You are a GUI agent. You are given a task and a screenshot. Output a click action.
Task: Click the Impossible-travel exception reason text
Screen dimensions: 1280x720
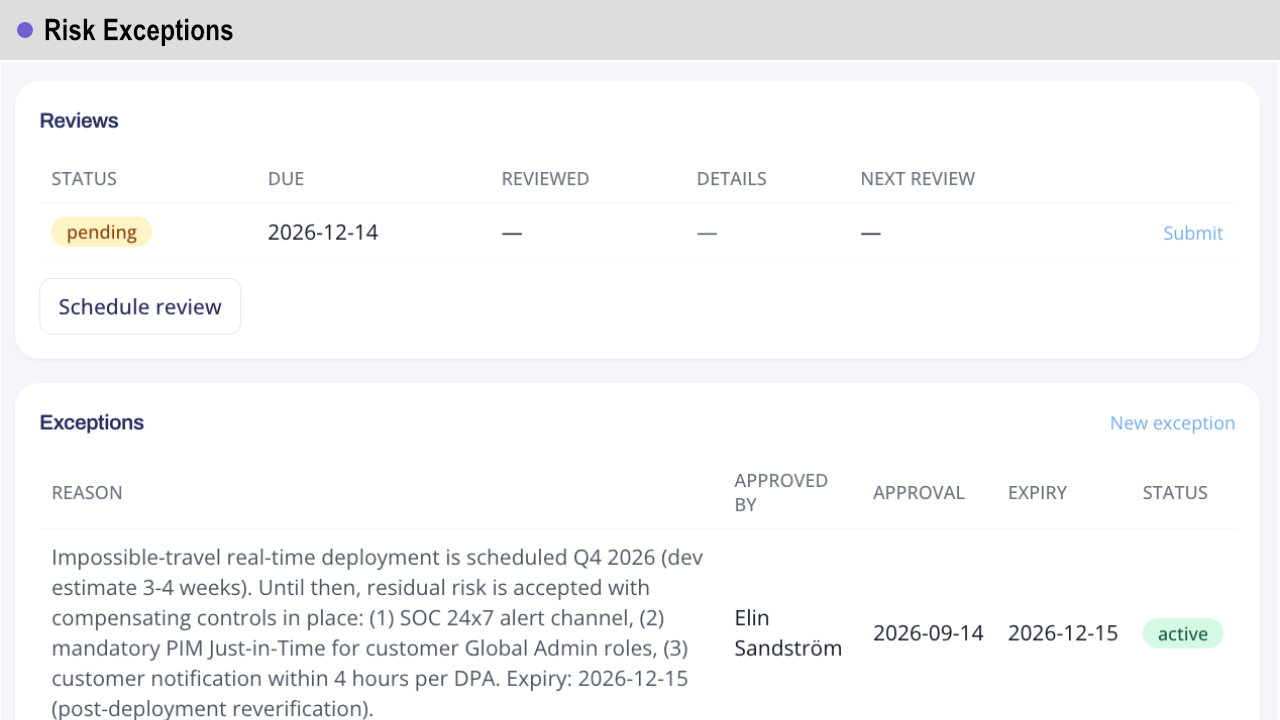378,633
